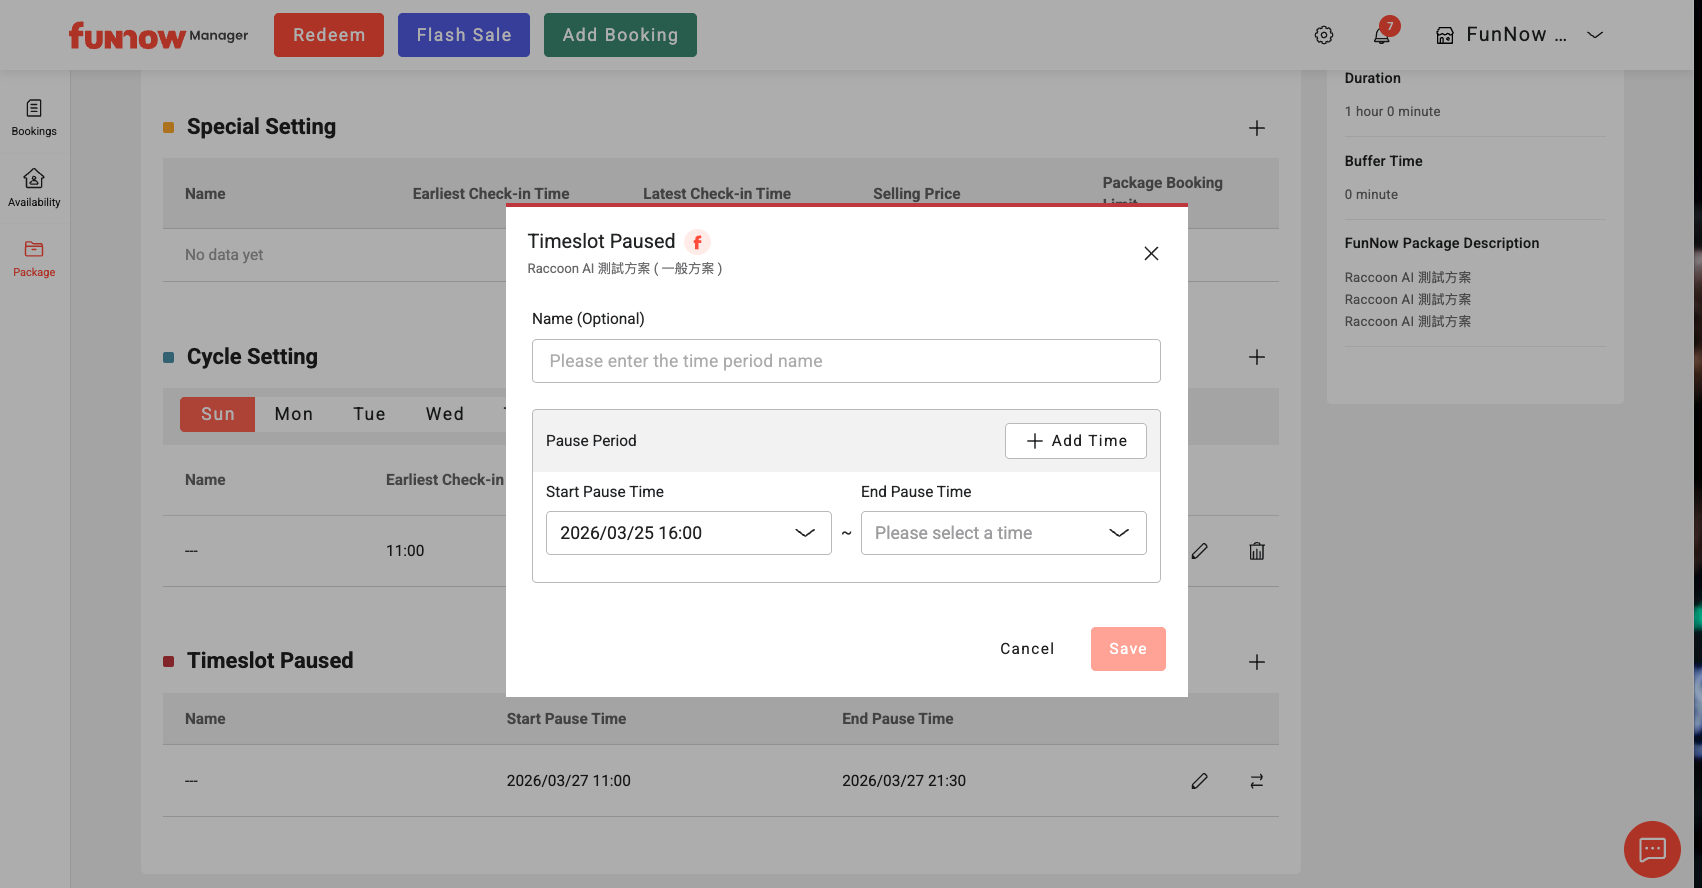
Task: Open the Start Pause Time dropdown
Action: pyautogui.click(x=688, y=533)
